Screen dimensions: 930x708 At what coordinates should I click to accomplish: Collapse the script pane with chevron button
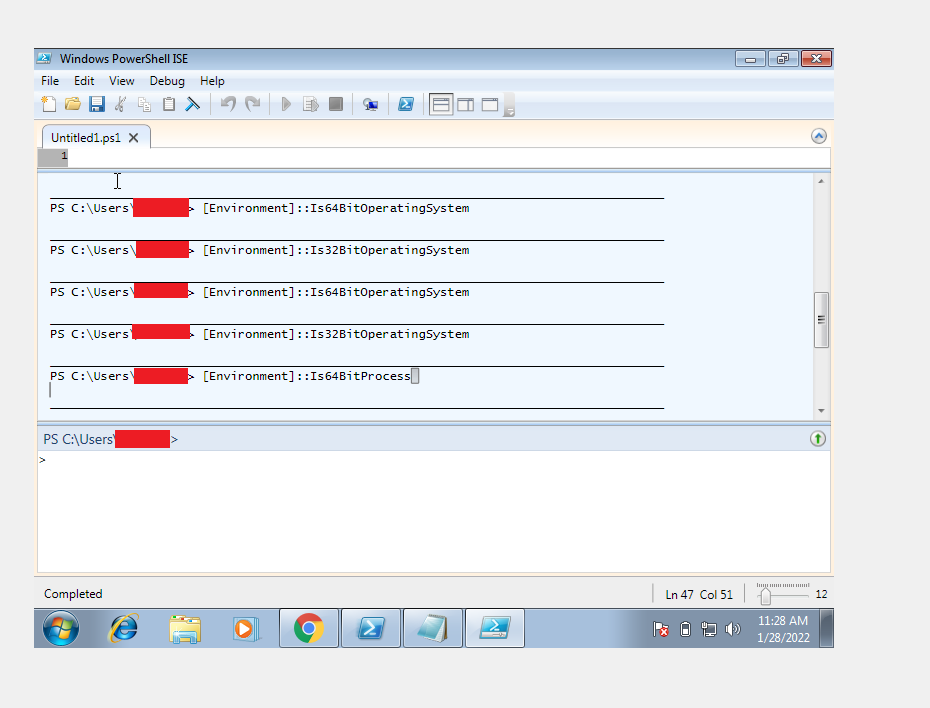pyautogui.click(x=818, y=136)
